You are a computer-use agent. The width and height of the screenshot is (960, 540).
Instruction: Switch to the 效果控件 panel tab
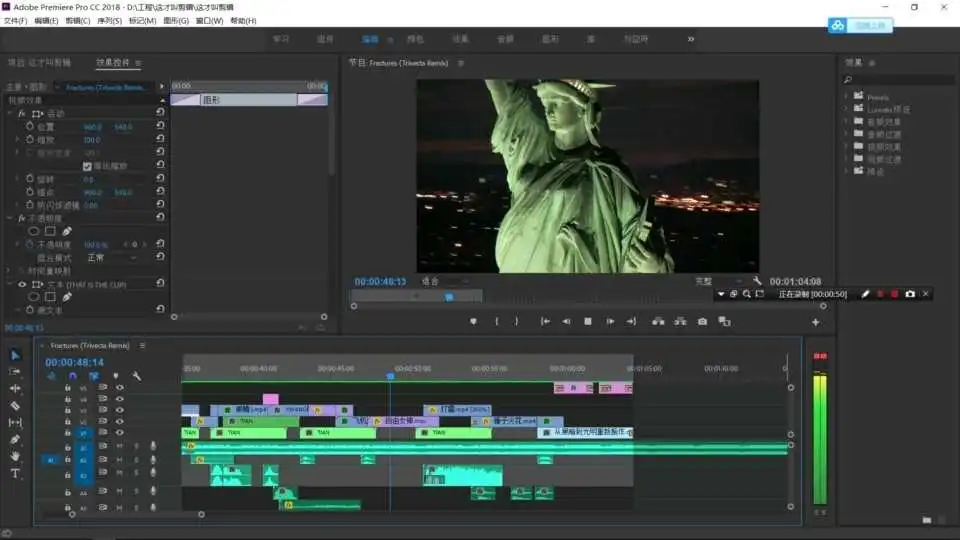(113, 63)
